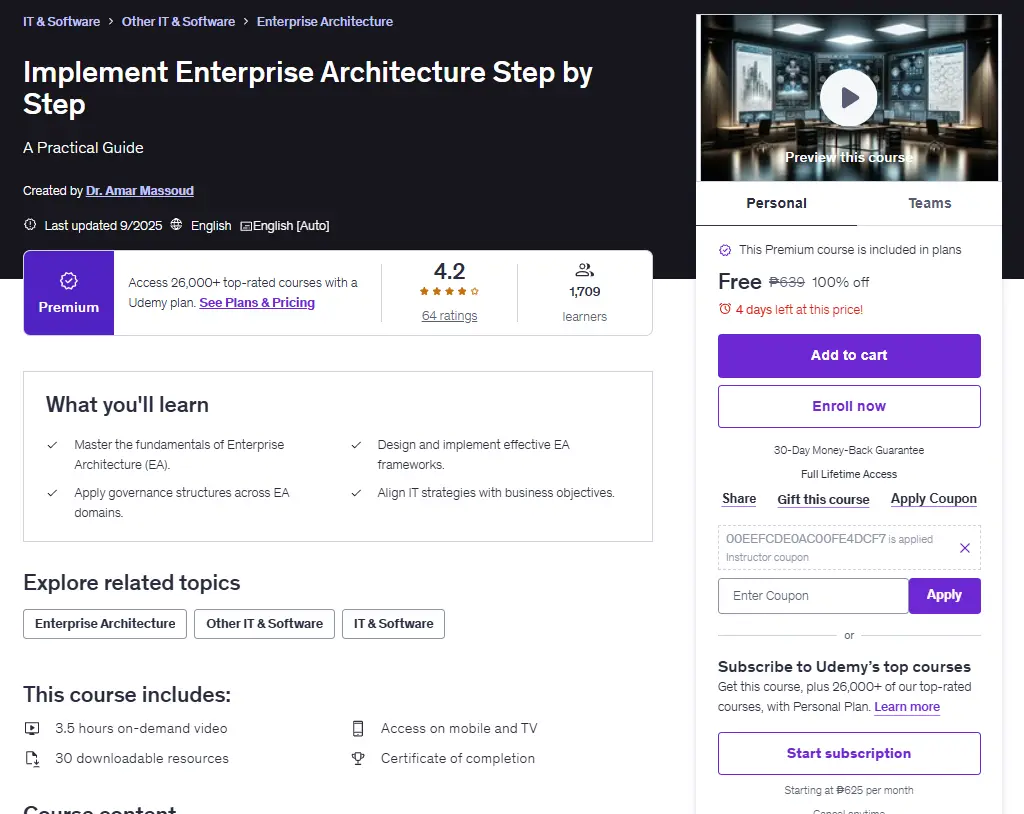Image resolution: width=1024 pixels, height=814 pixels.
Task: Click the '4 days left at this price!' text
Action: pyautogui.click(x=799, y=310)
